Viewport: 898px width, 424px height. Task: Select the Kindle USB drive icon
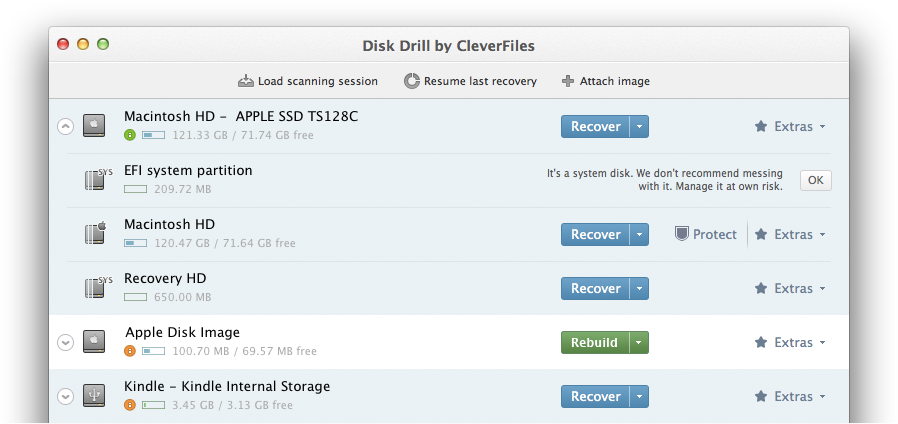click(94, 395)
